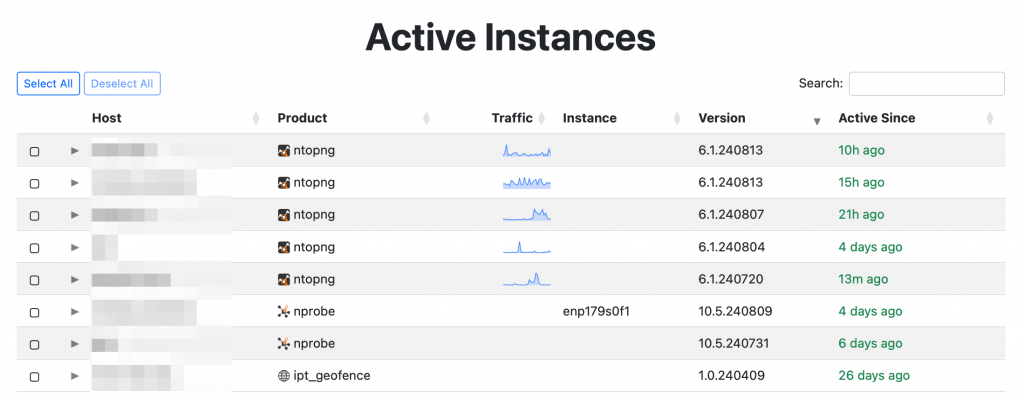
Task: Click the nprobe icon for version 10.5.240731
Action: pos(283,344)
